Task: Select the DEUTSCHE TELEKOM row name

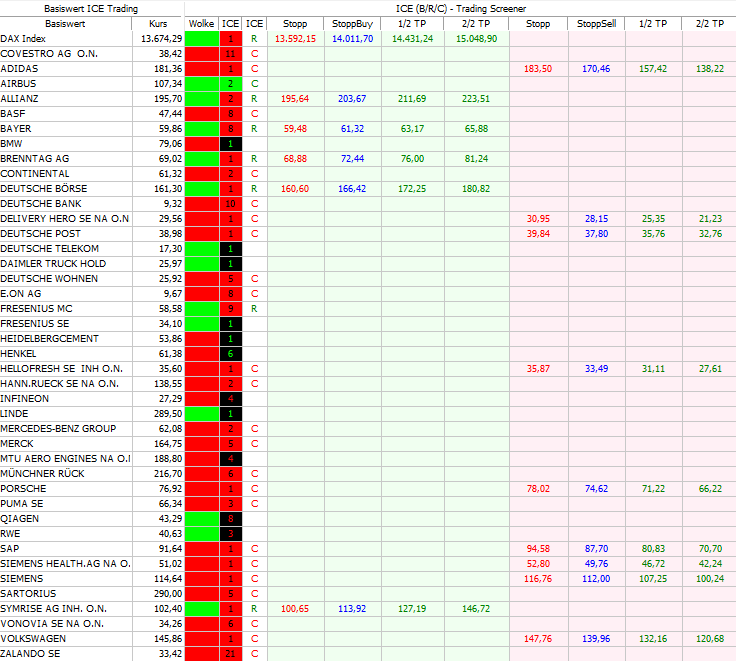Action: tap(49, 249)
